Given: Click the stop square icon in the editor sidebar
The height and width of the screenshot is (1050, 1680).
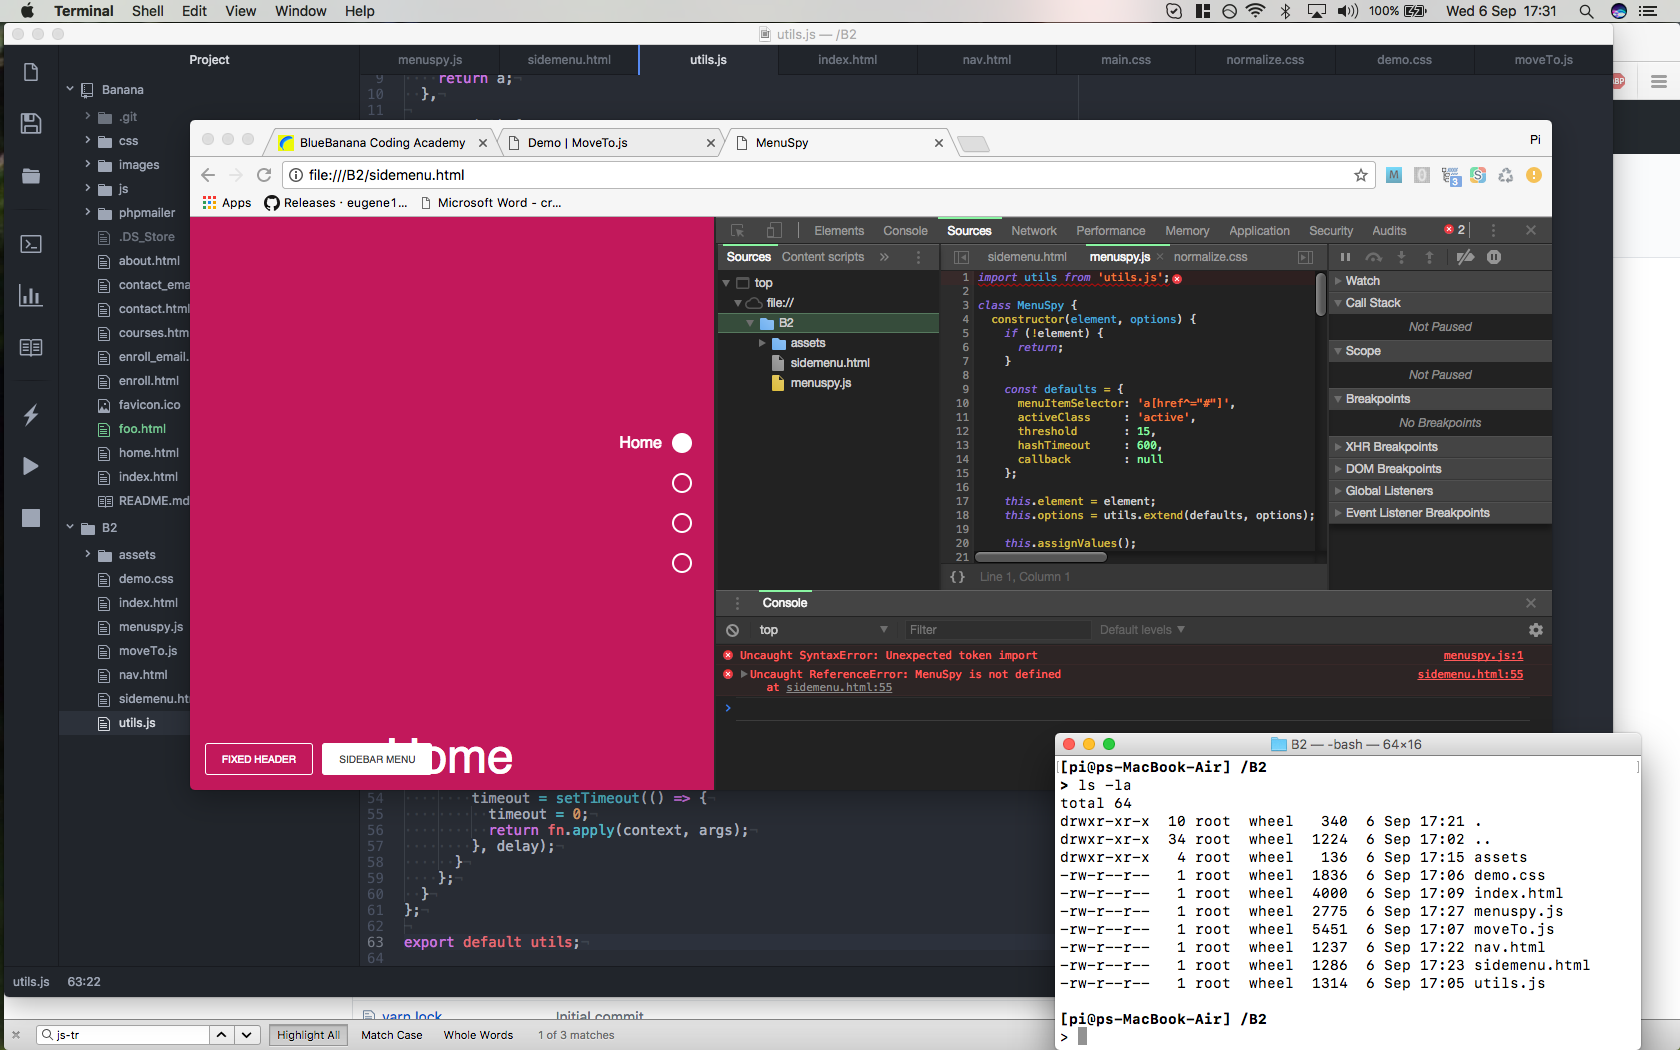Looking at the screenshot, I should click(x=31, y=518).
